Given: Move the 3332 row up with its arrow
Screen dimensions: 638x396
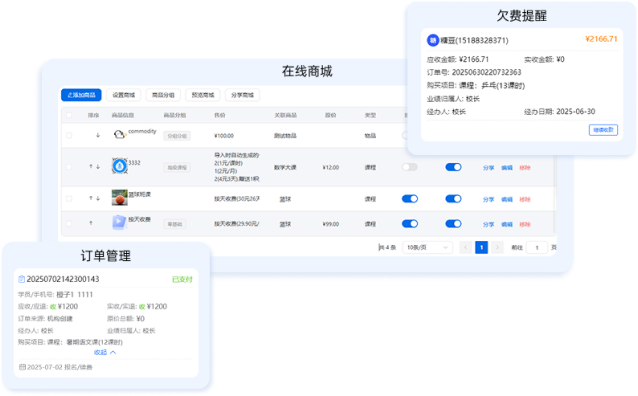Looking at the screenshot, I should tap(91, 166).
